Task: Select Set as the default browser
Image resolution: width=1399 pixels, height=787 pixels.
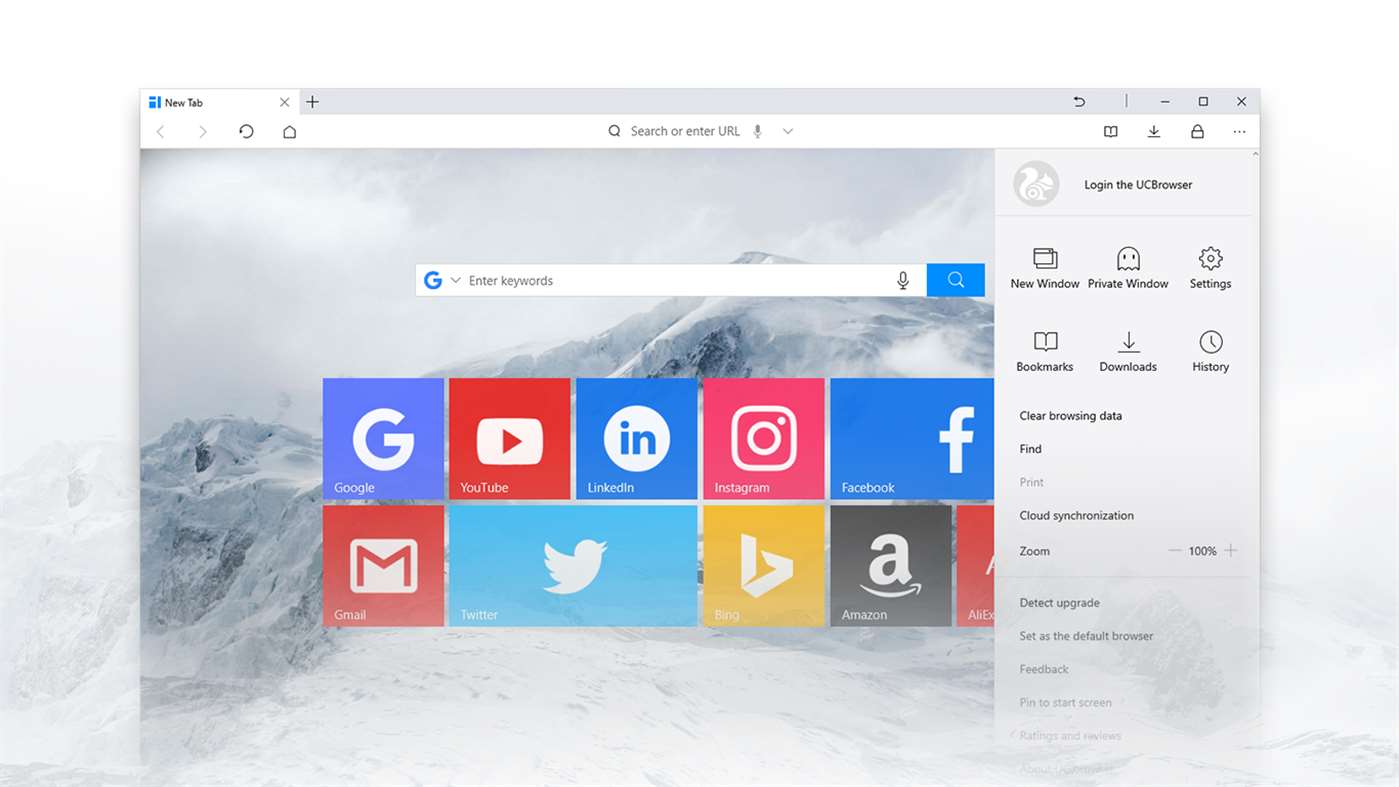Action: tap(1086, 636)
